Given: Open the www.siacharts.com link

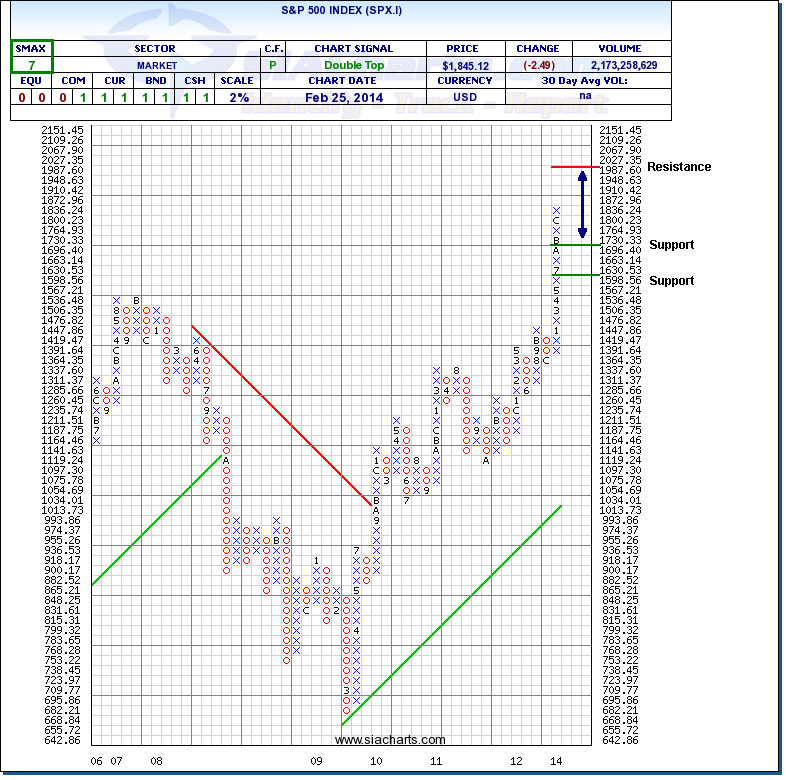Looking at the screenshot, I should [390, 740].
